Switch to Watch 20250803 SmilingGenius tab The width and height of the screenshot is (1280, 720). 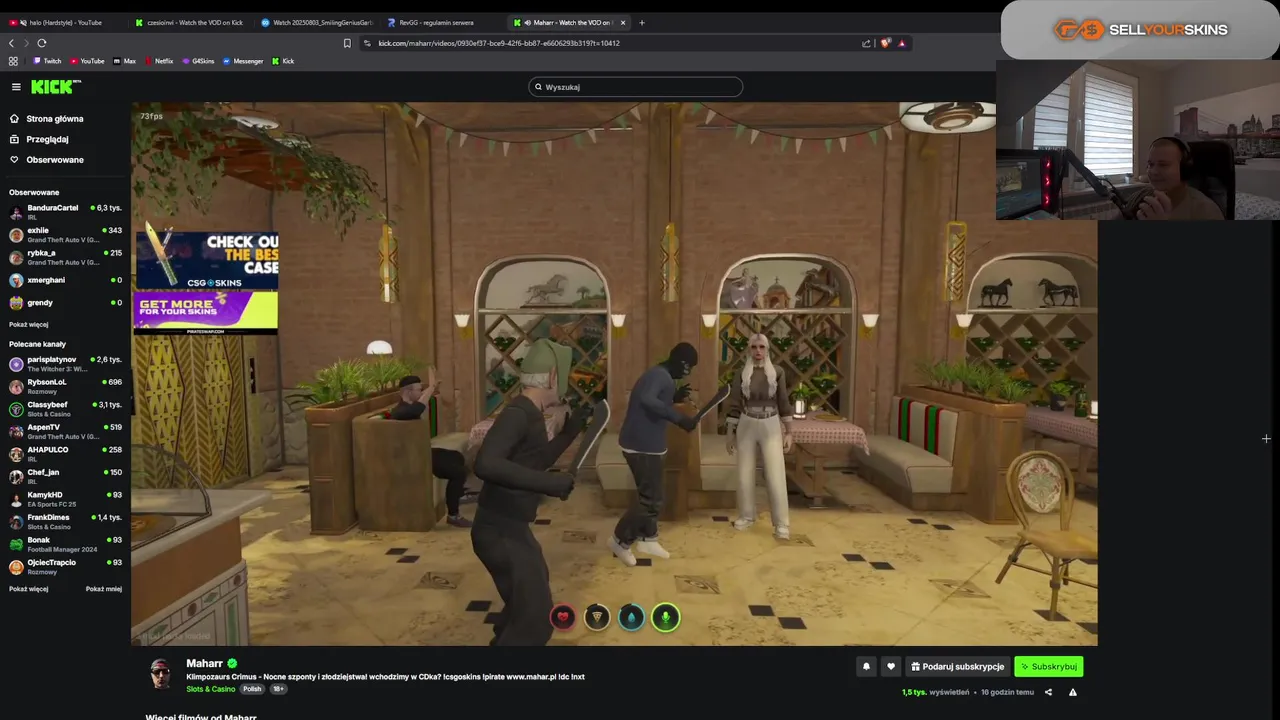click(x=317, y=22)
